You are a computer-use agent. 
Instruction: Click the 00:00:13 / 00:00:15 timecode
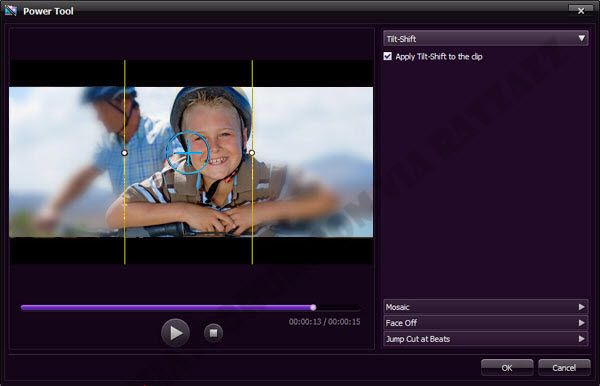click(324, 322)
